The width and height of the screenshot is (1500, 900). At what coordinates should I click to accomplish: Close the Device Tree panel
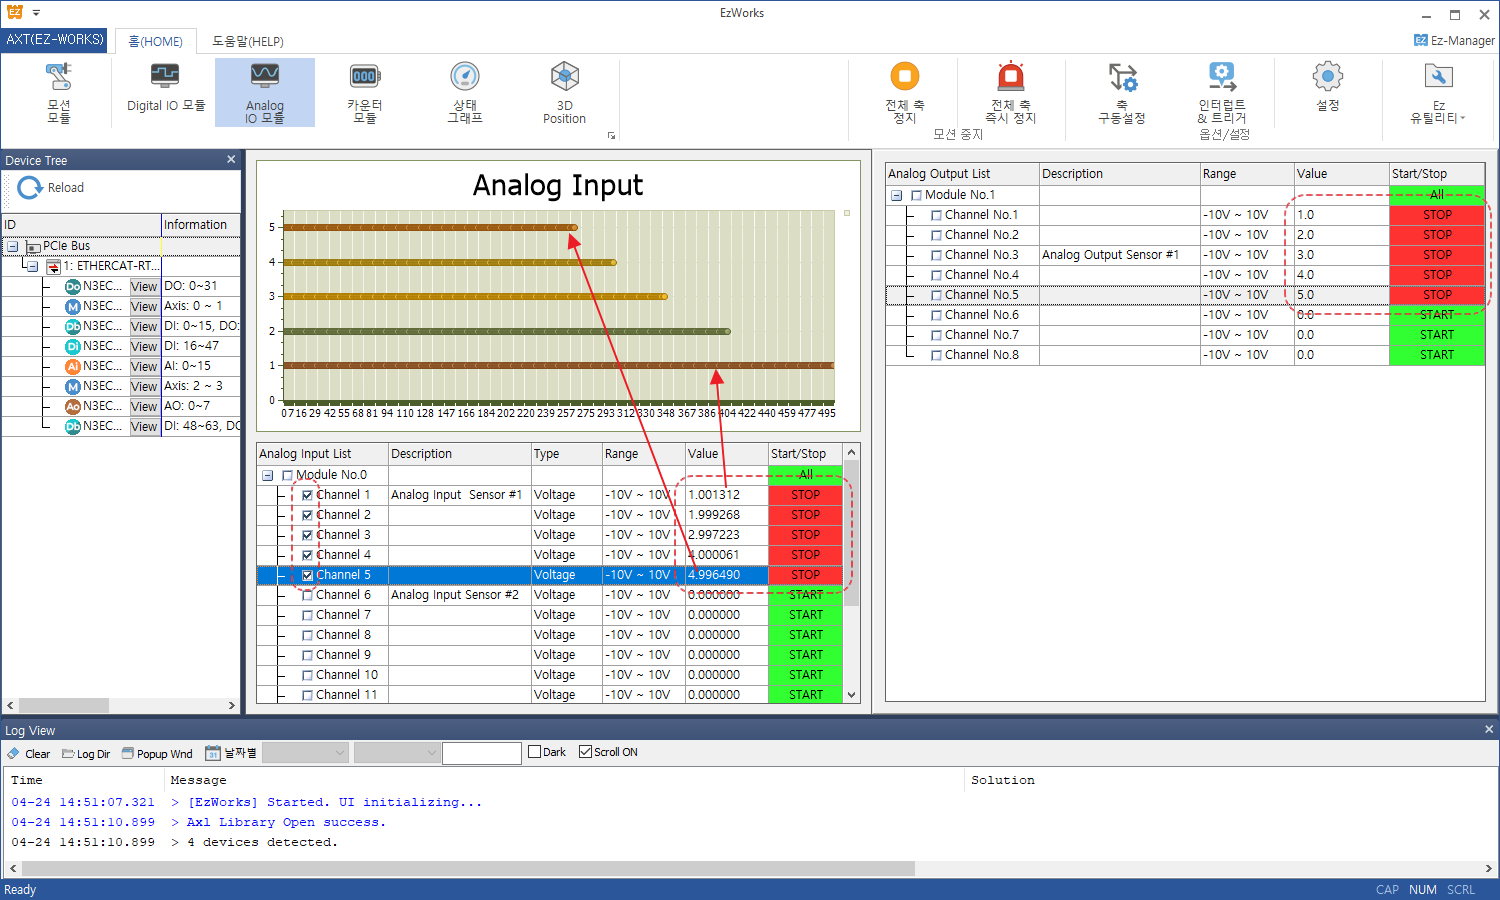click(231, 159)
